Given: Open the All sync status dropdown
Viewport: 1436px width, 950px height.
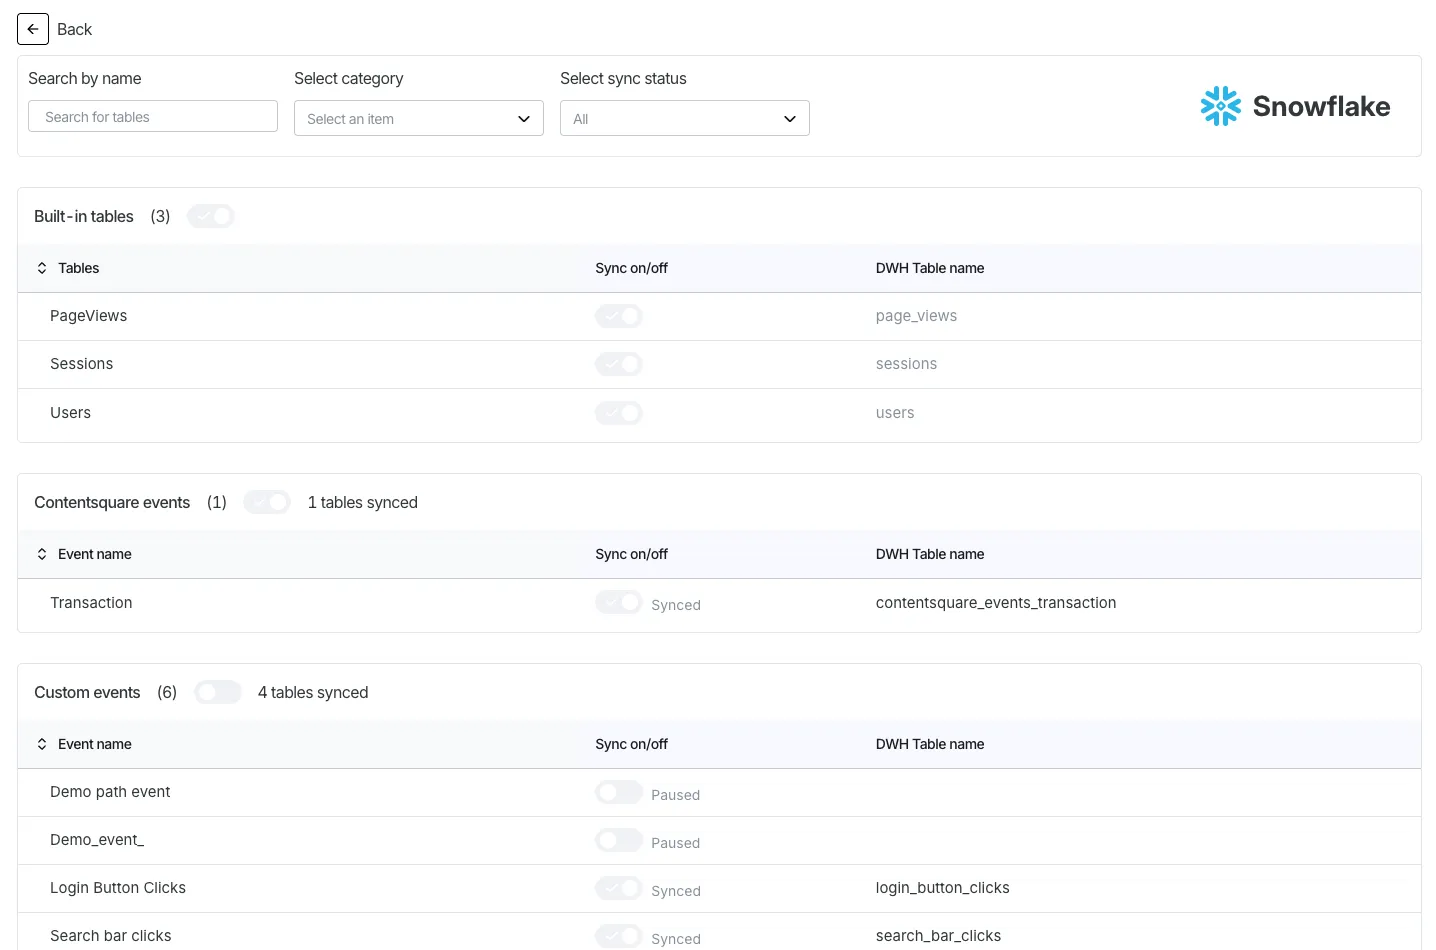Looking at the screenshot, I should tap(684, 118).
